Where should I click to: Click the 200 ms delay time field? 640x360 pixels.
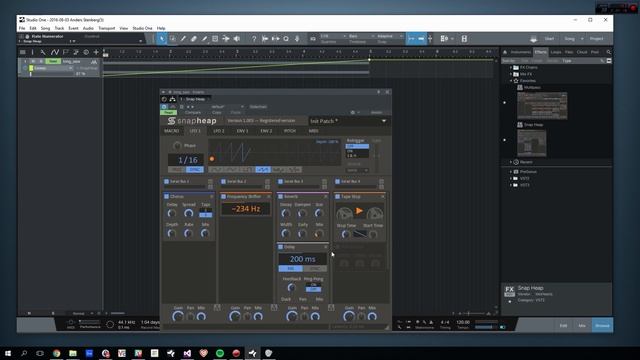[302, 259]
